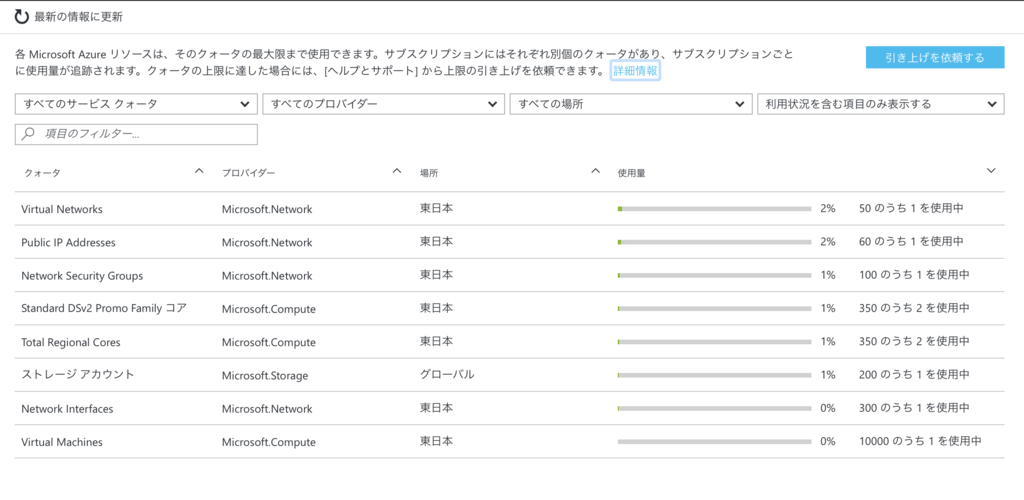Open the すべてのプロバイダー dropdown
The width and height of the screenshot is (1024, 500).
click(383, 104)
